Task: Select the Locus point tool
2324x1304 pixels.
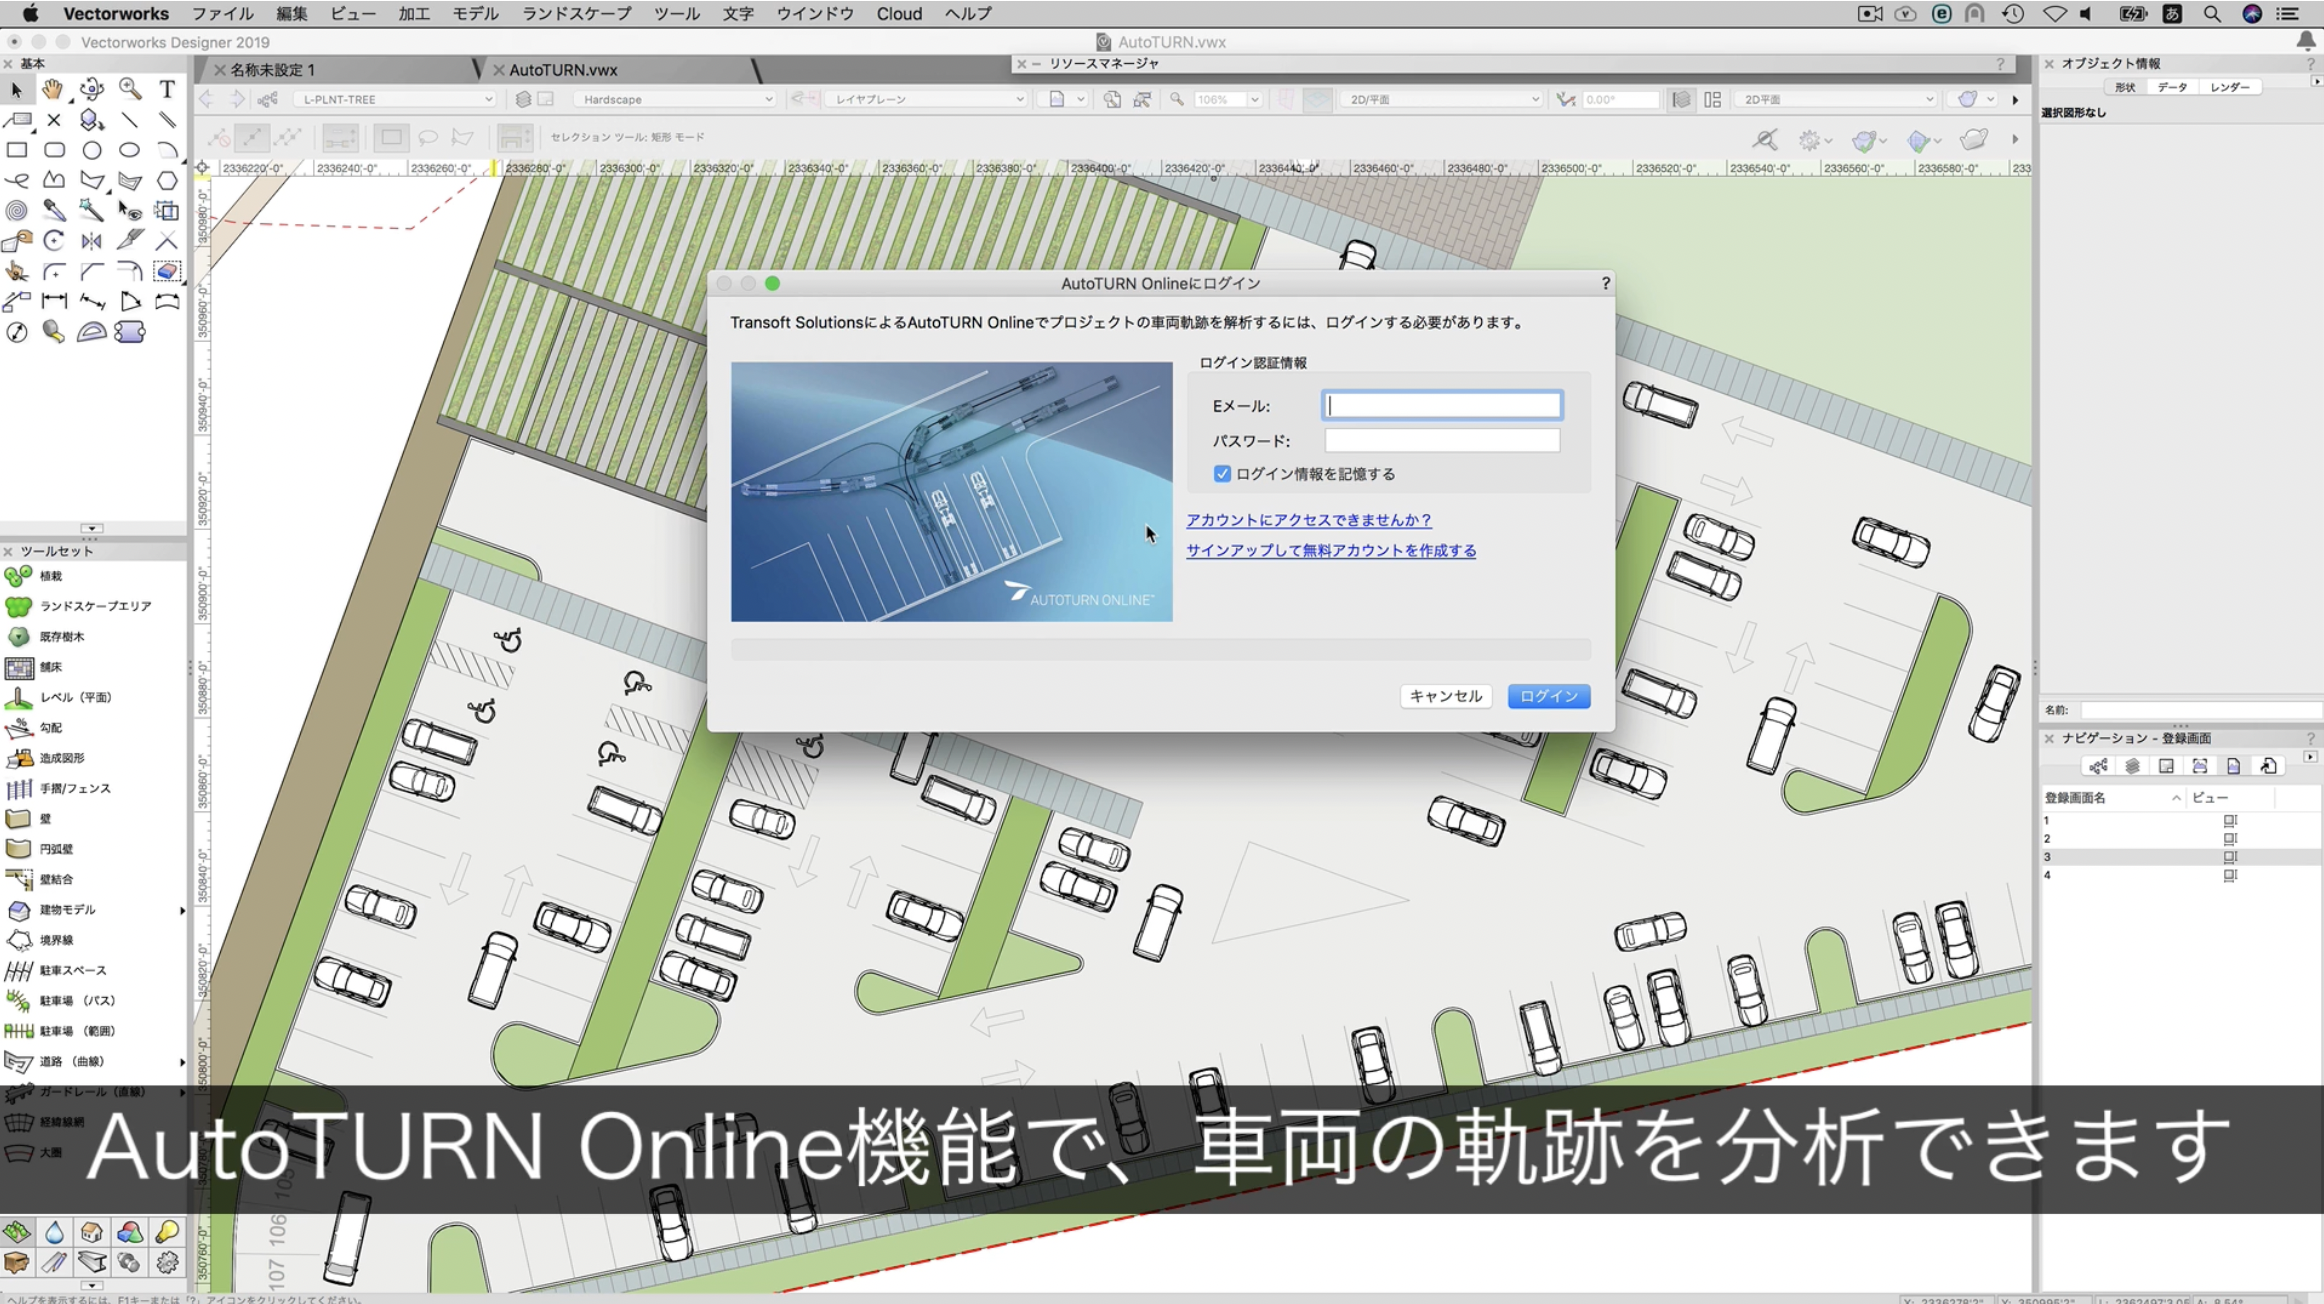Action: pos(54,120)
